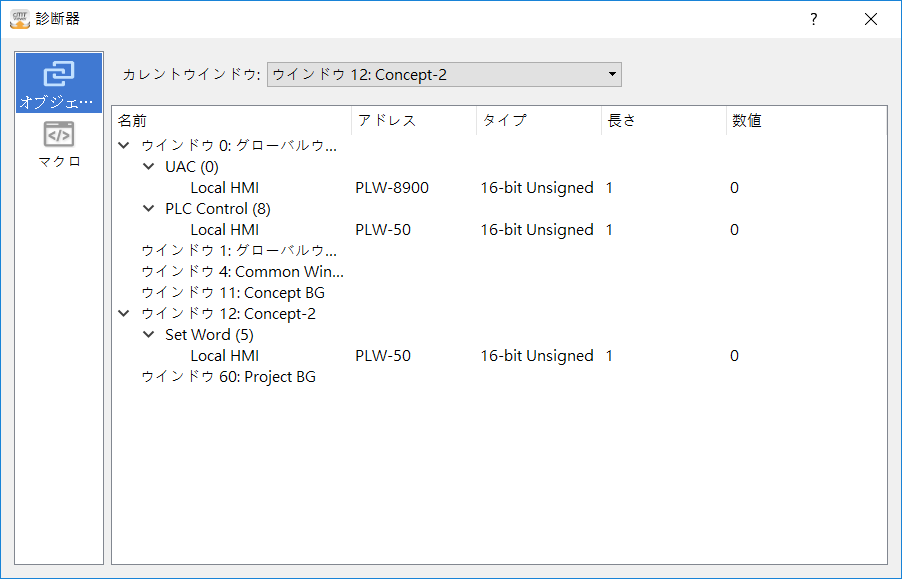Collapse the Set Word (5) node

pos(148,335)
